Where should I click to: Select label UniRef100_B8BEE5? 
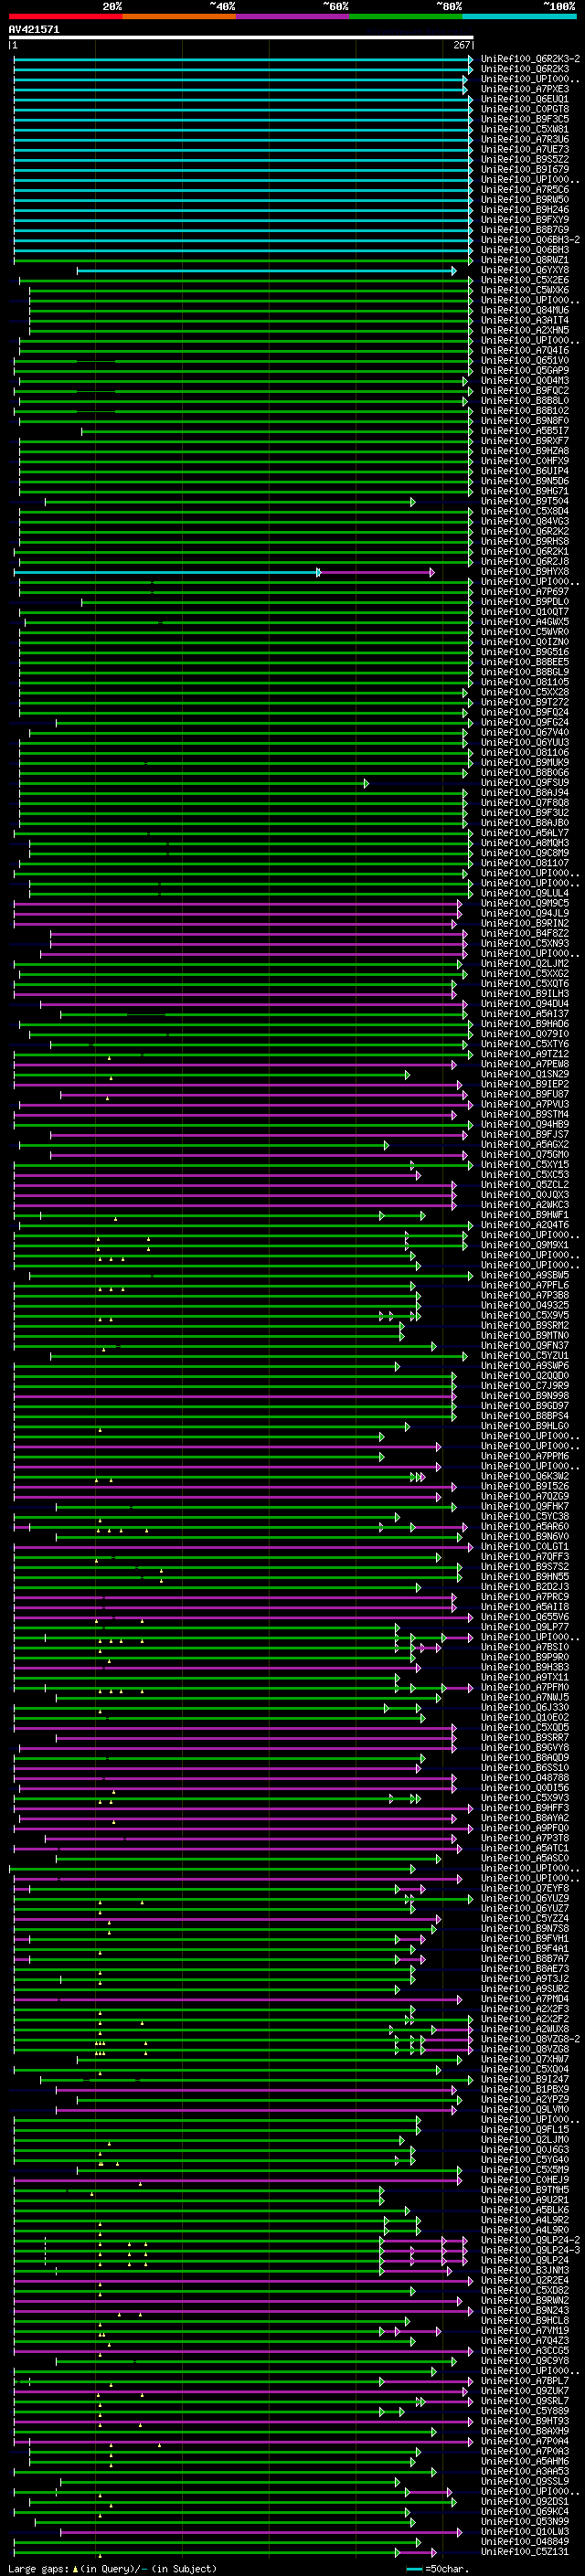[525, 662]
